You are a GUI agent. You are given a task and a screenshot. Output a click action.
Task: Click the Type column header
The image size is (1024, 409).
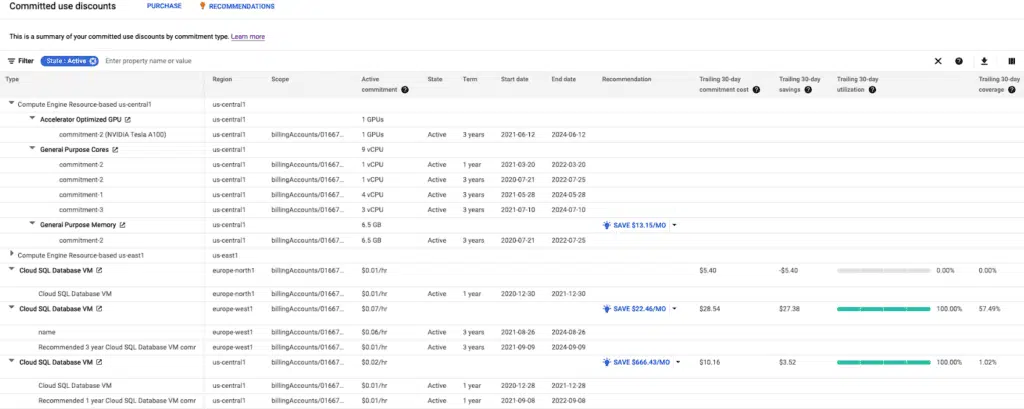(12, 79)
